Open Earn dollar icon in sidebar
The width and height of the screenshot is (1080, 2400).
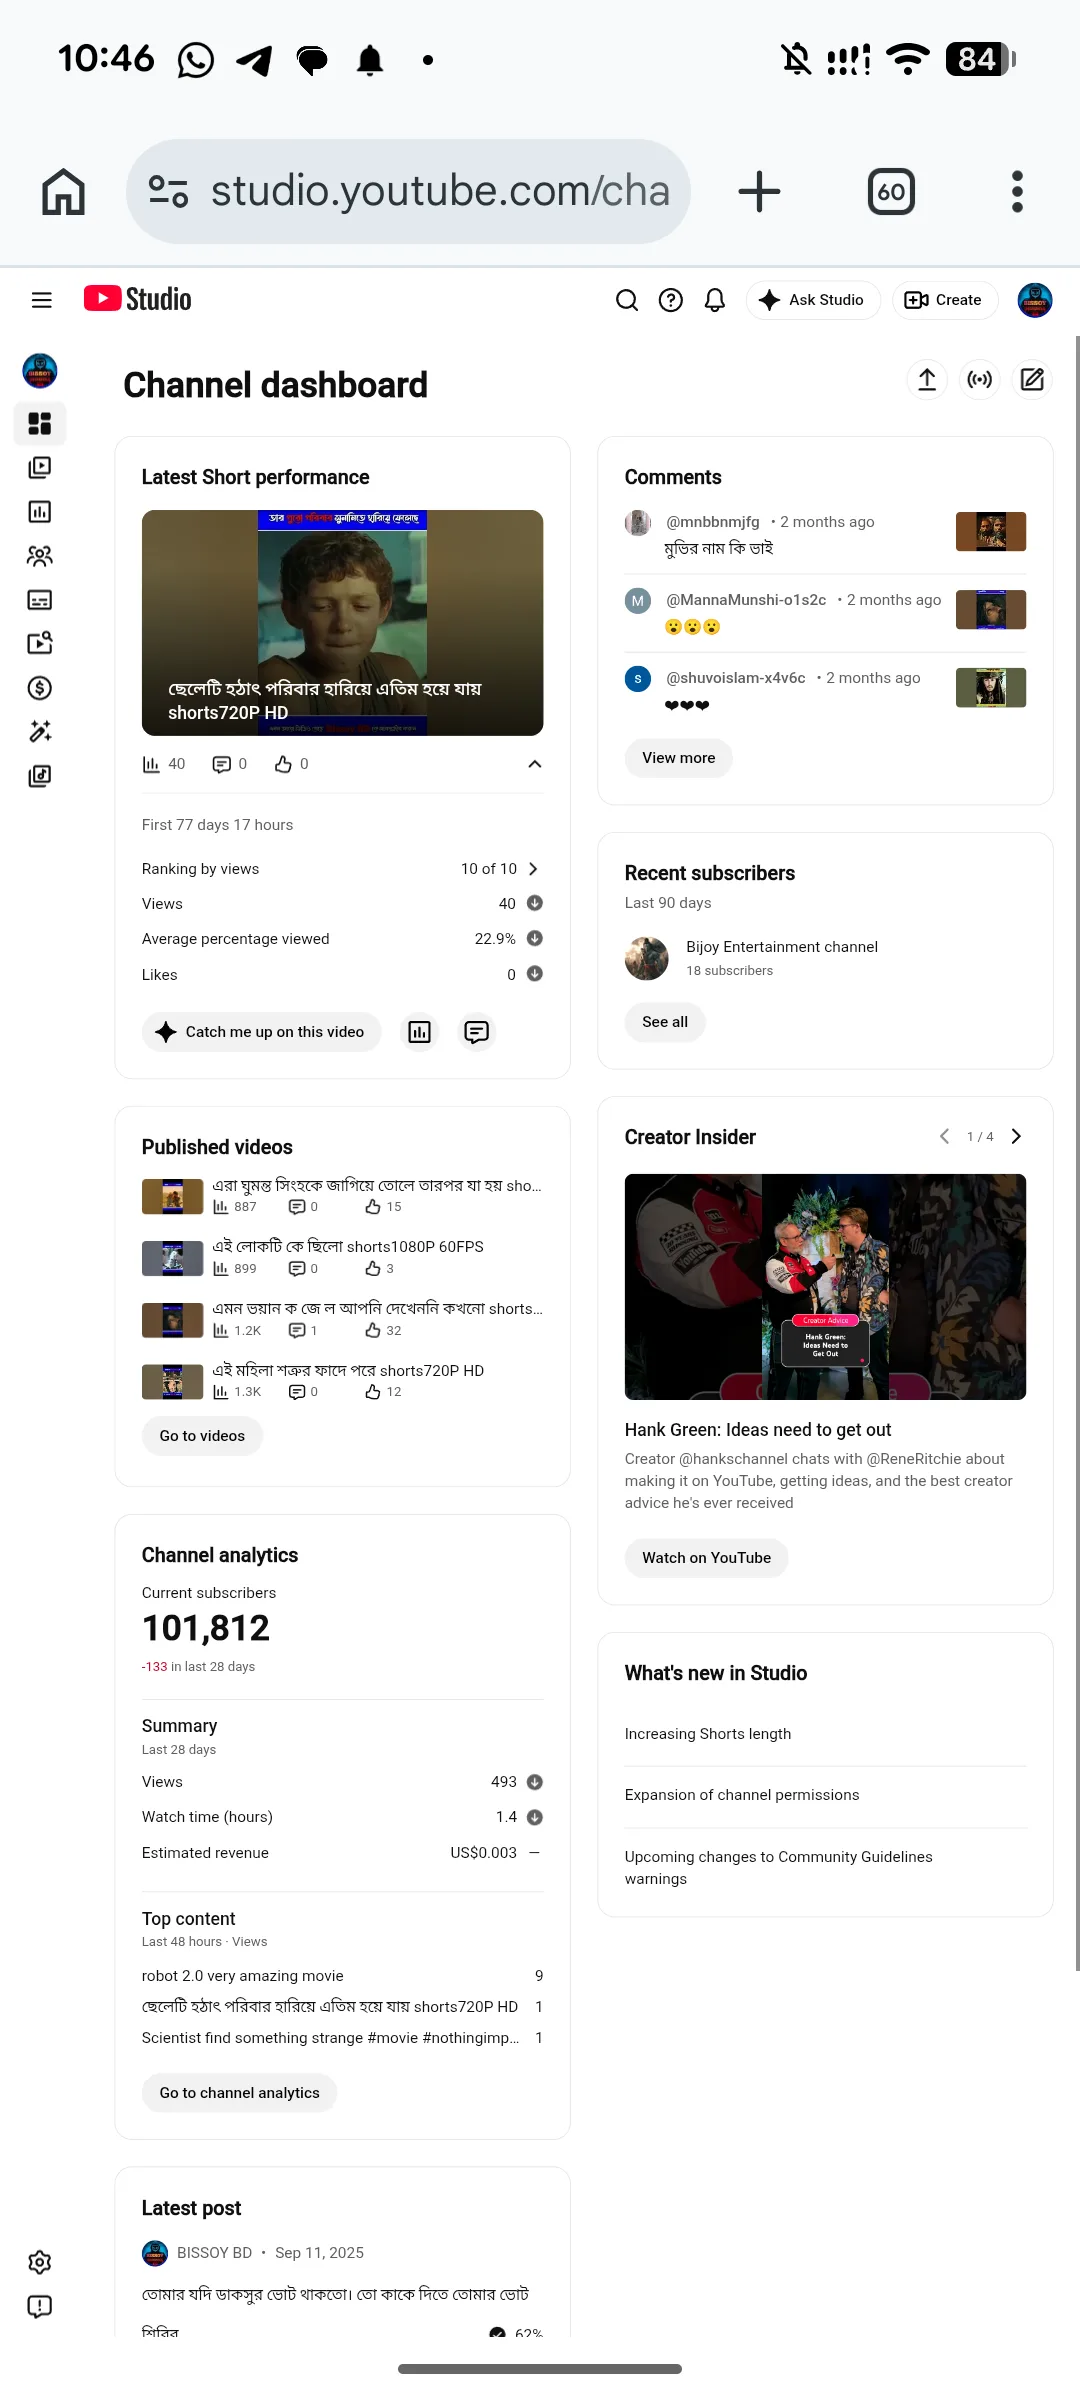(40, 688)
